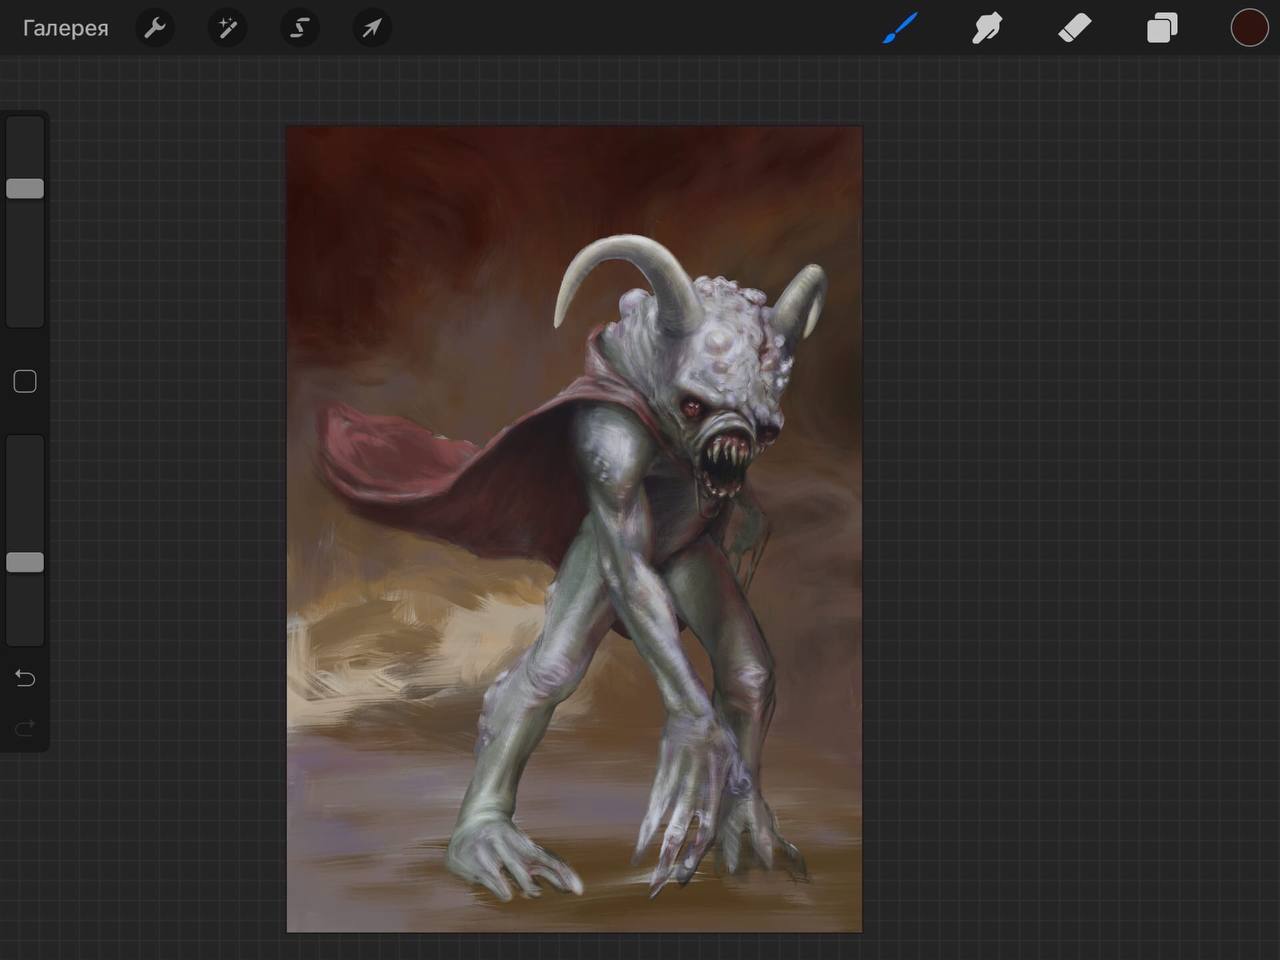Select the Eraser tool
Viewport: 1280px width, 960px height.
(1074, 28)
